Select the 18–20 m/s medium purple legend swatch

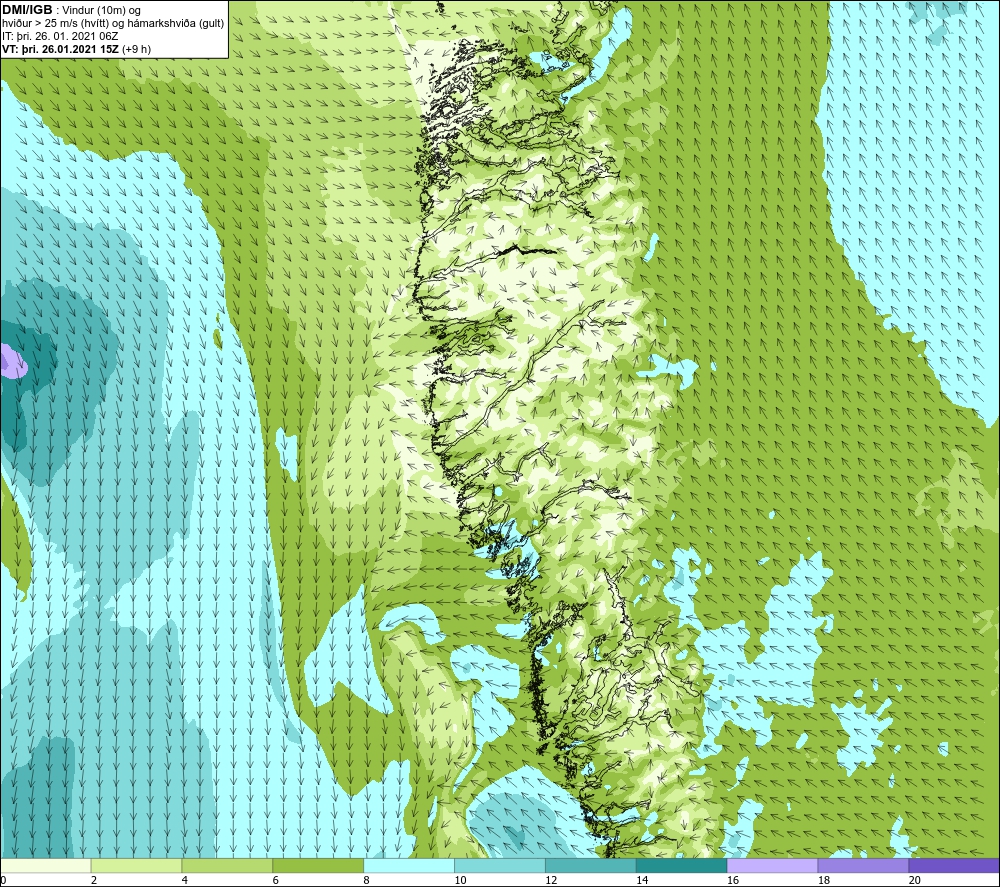tap(863, 866)
